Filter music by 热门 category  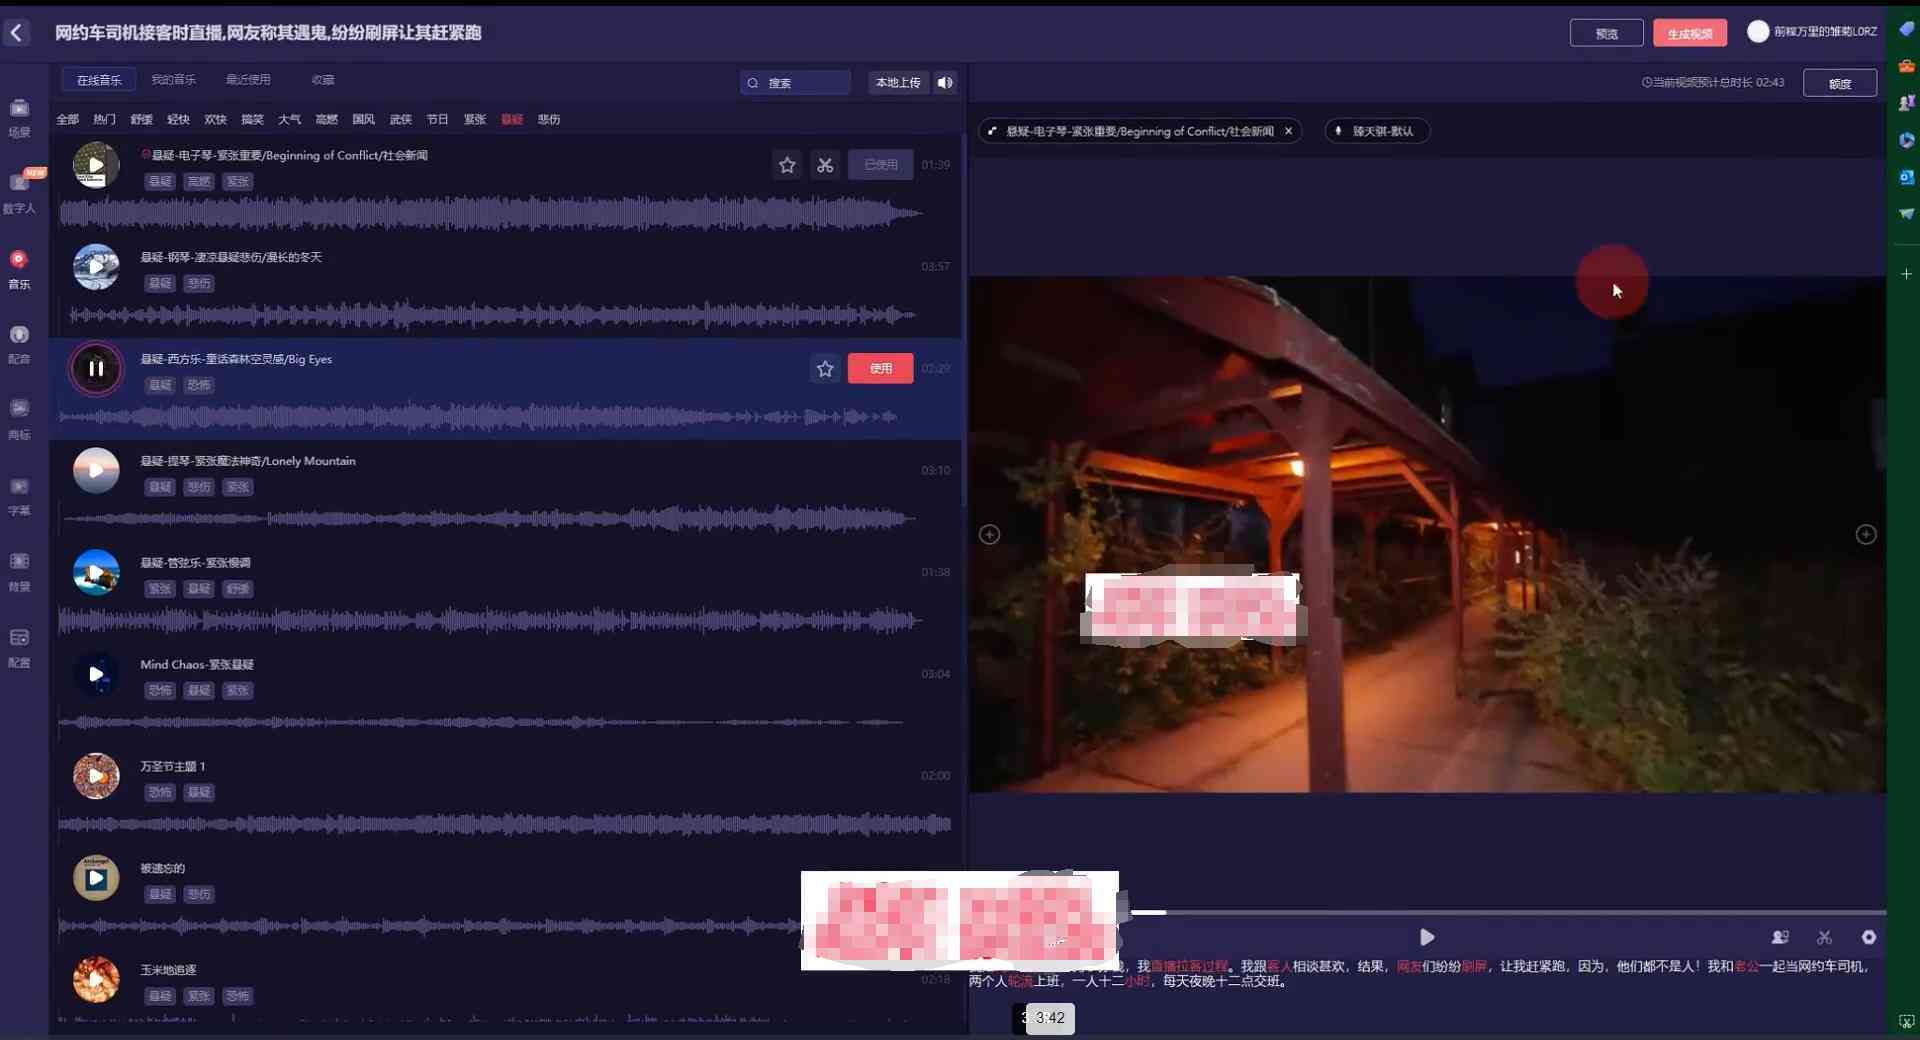click(105, 119)
